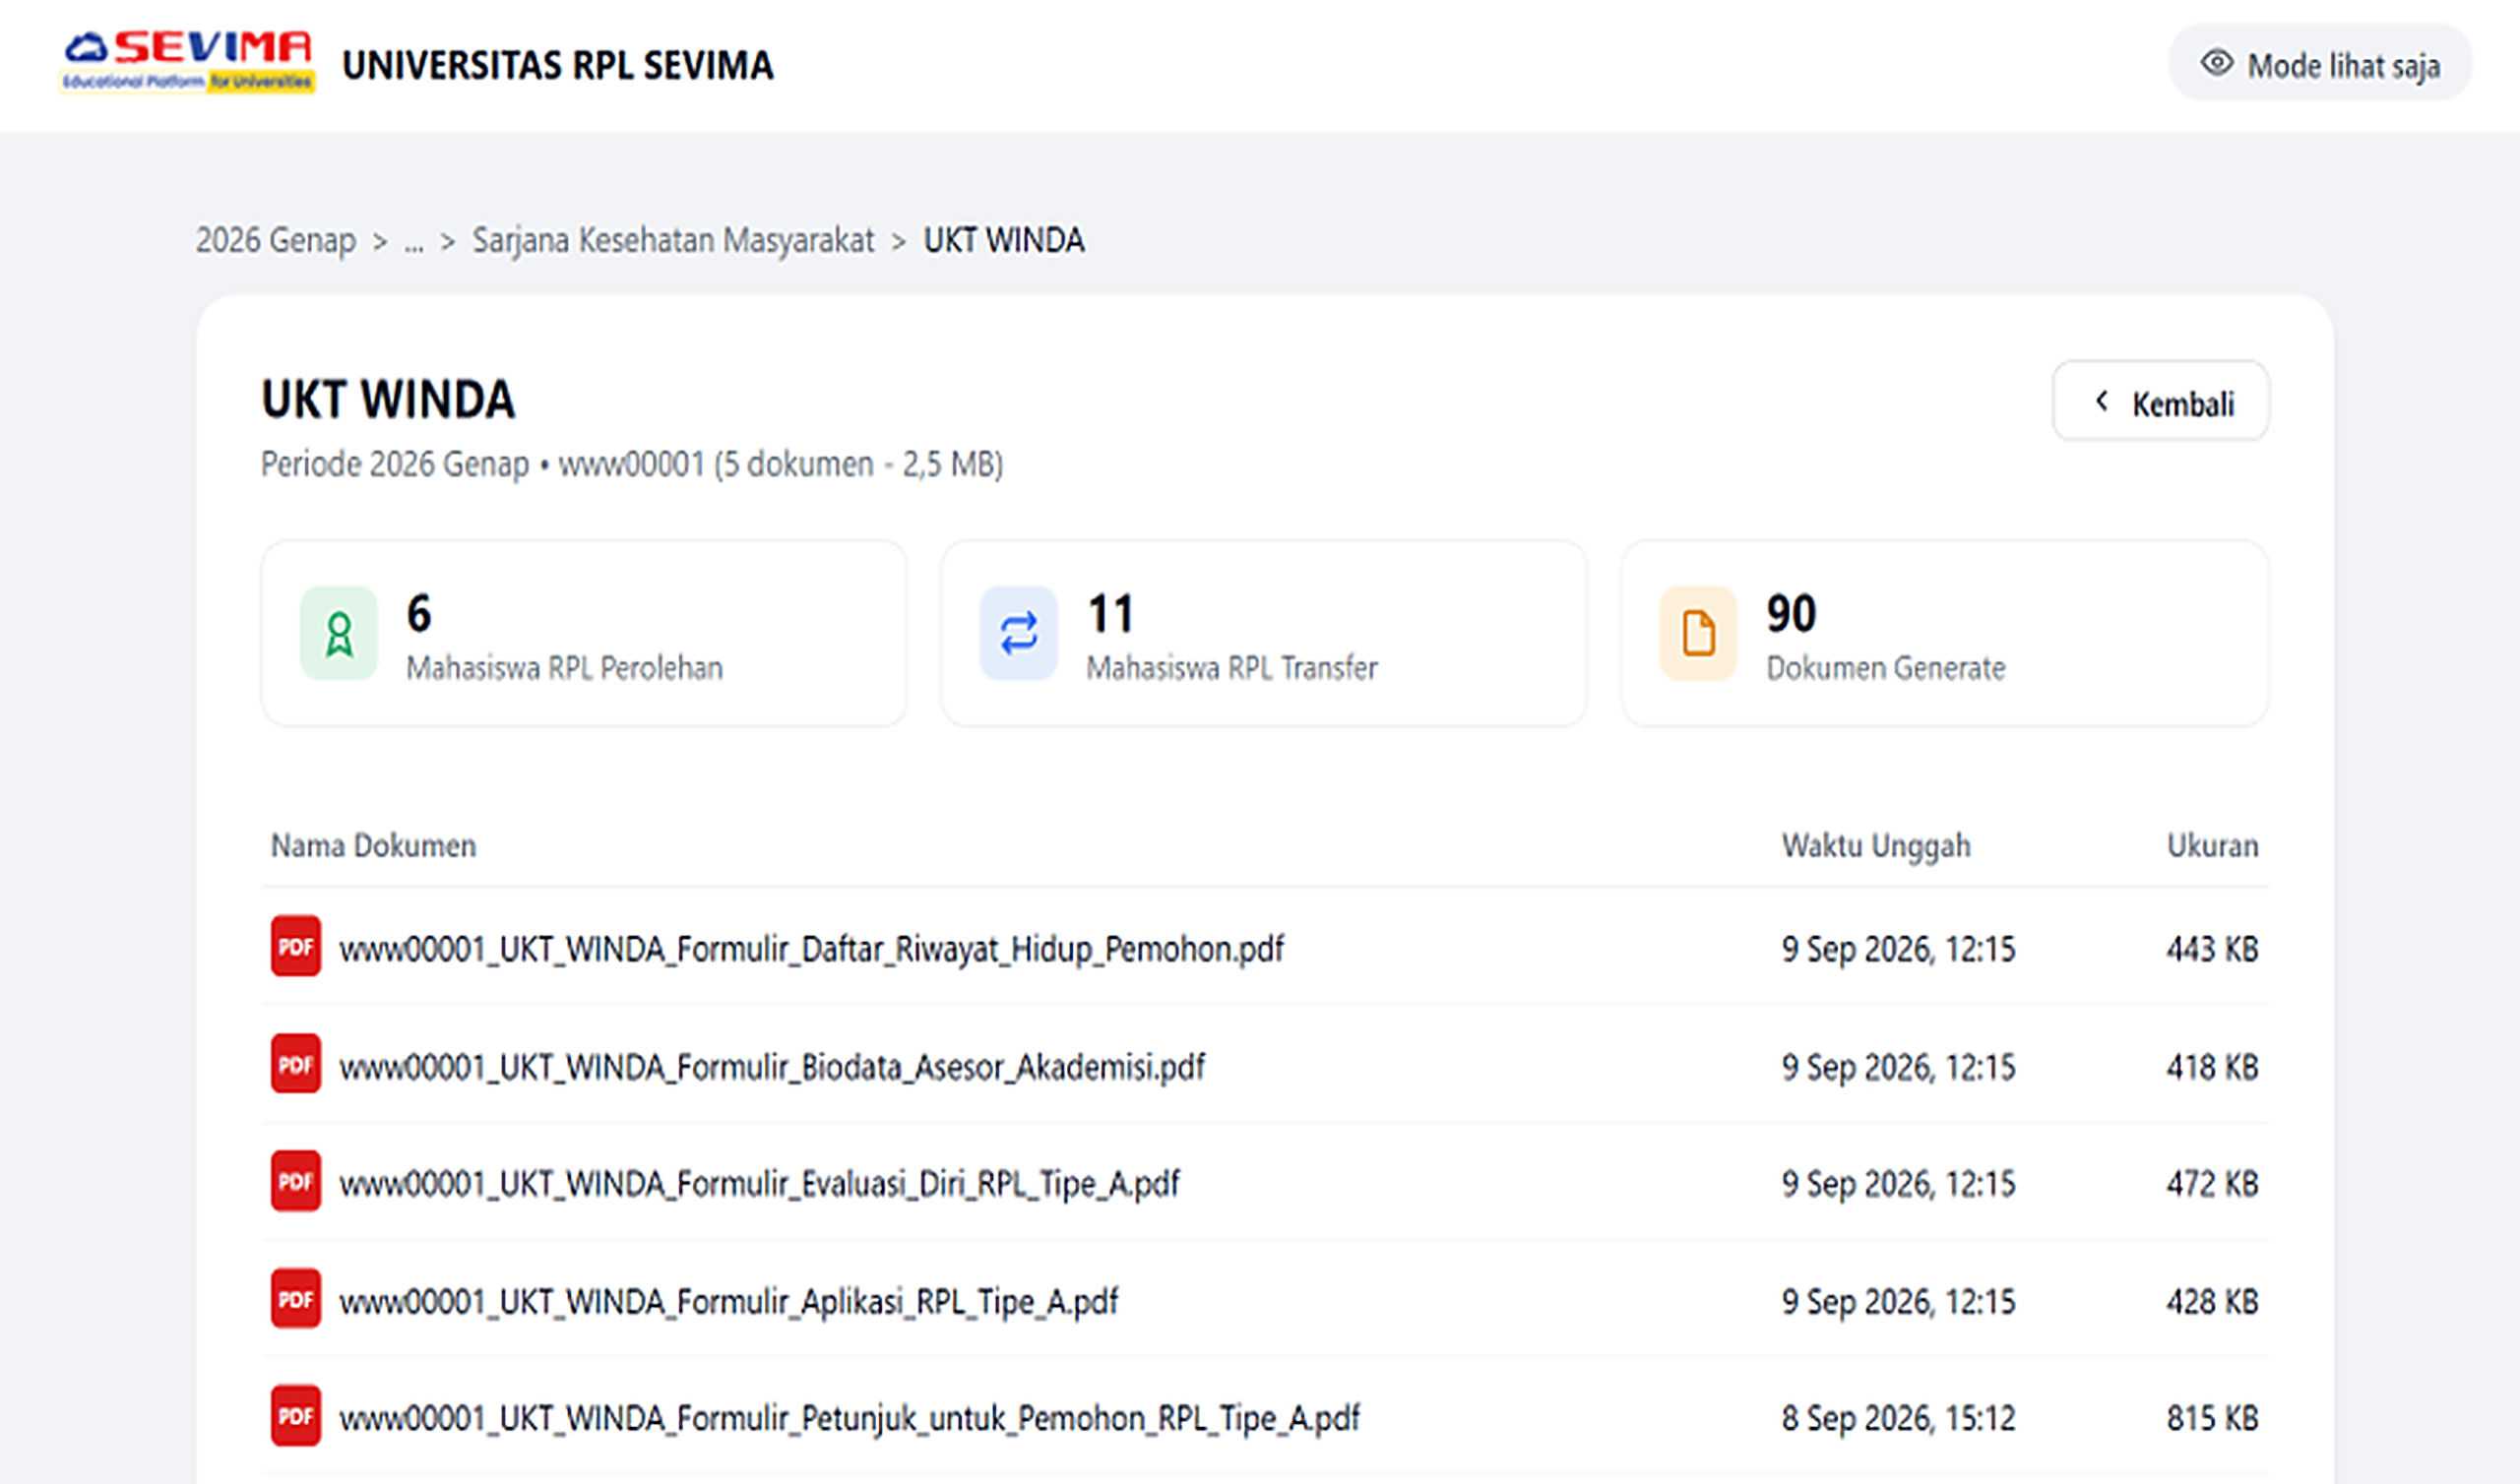Expand the ellipsis breadcrumb item
The image size is (2520, 1484).
point(414,241)
